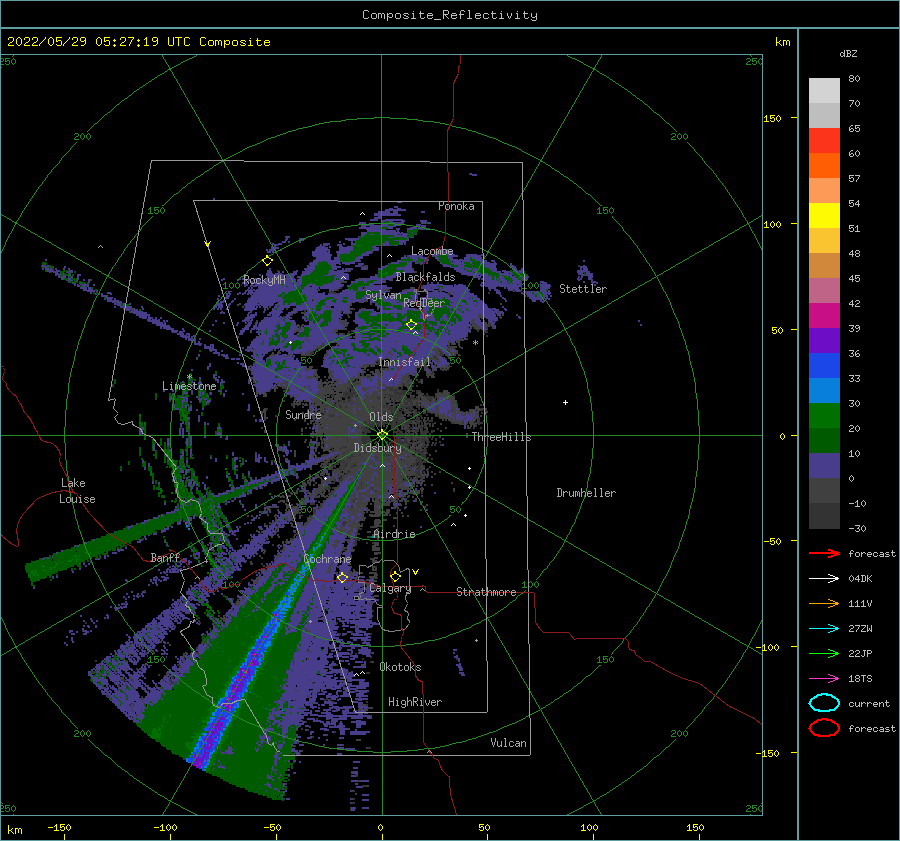Click the 65 dBZ red color swatch
Screen dimensions: 900x841
point(824,140)
